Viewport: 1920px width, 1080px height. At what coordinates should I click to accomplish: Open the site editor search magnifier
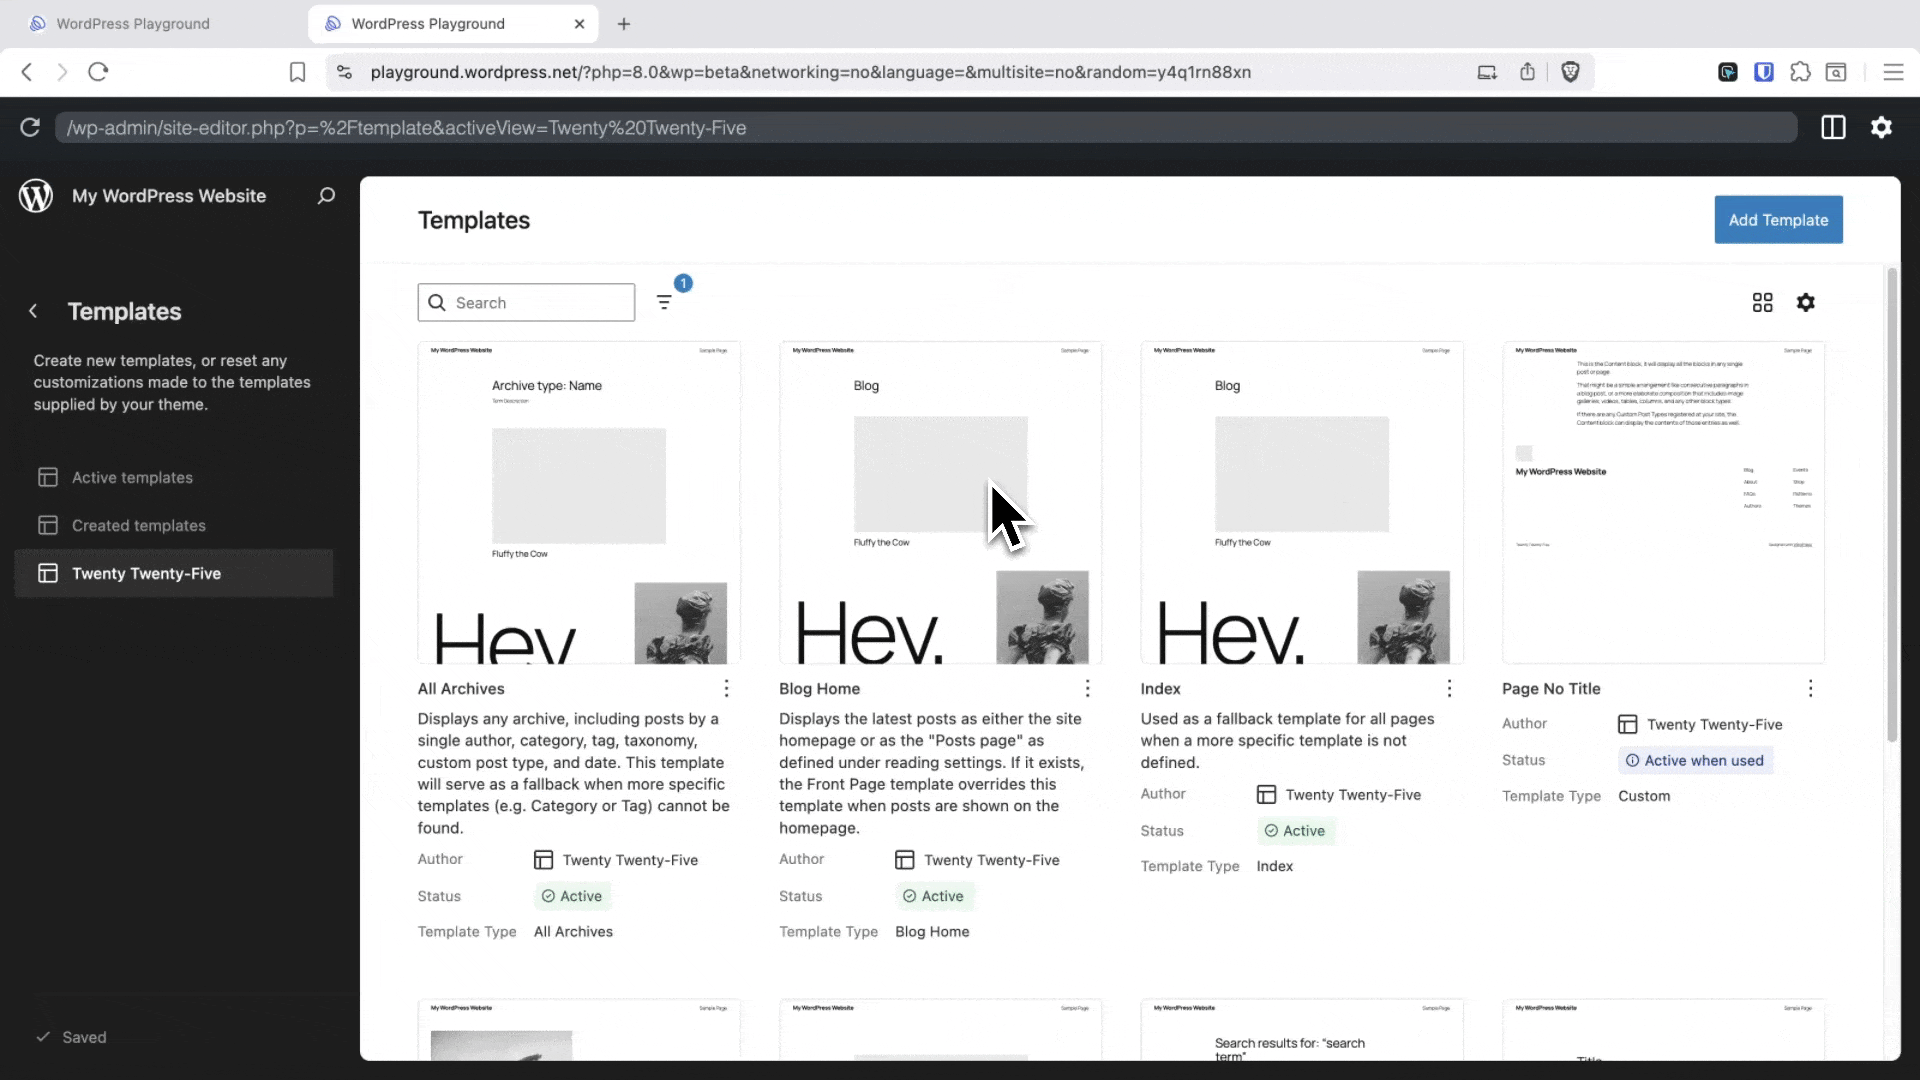[x=326, y=195]
